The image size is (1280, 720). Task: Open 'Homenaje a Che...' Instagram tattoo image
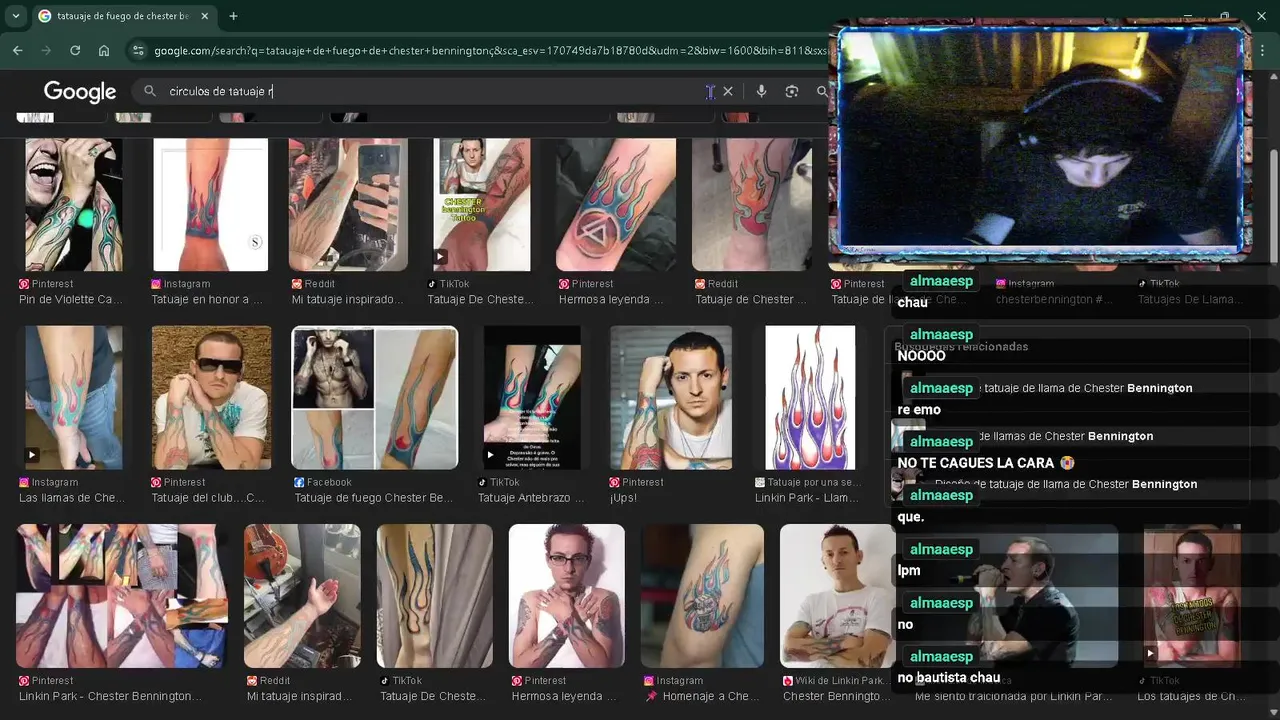coord(702,596)
